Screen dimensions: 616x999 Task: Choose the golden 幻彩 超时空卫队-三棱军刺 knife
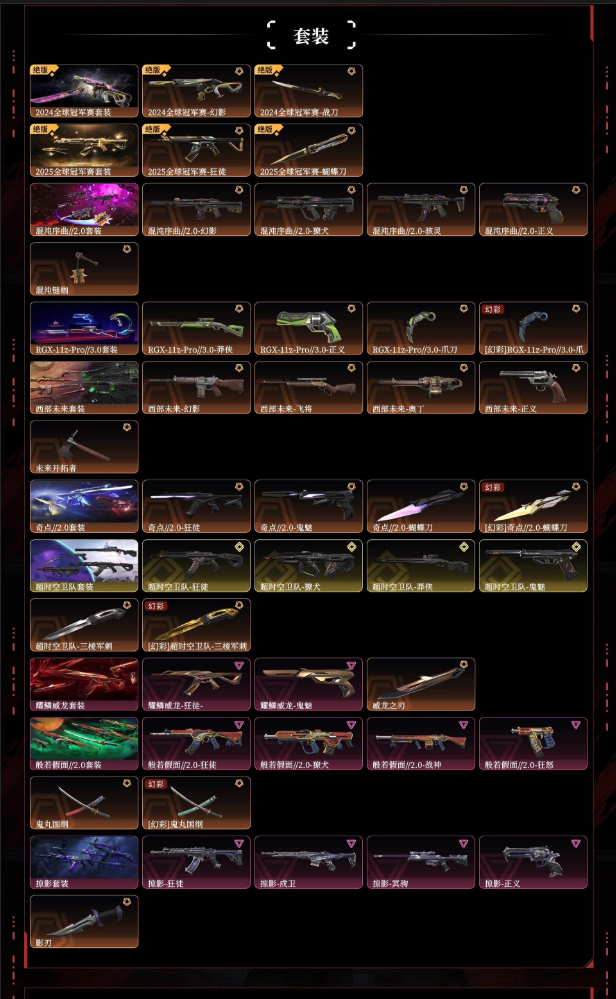pyautogui.click(x=196, y=625)
